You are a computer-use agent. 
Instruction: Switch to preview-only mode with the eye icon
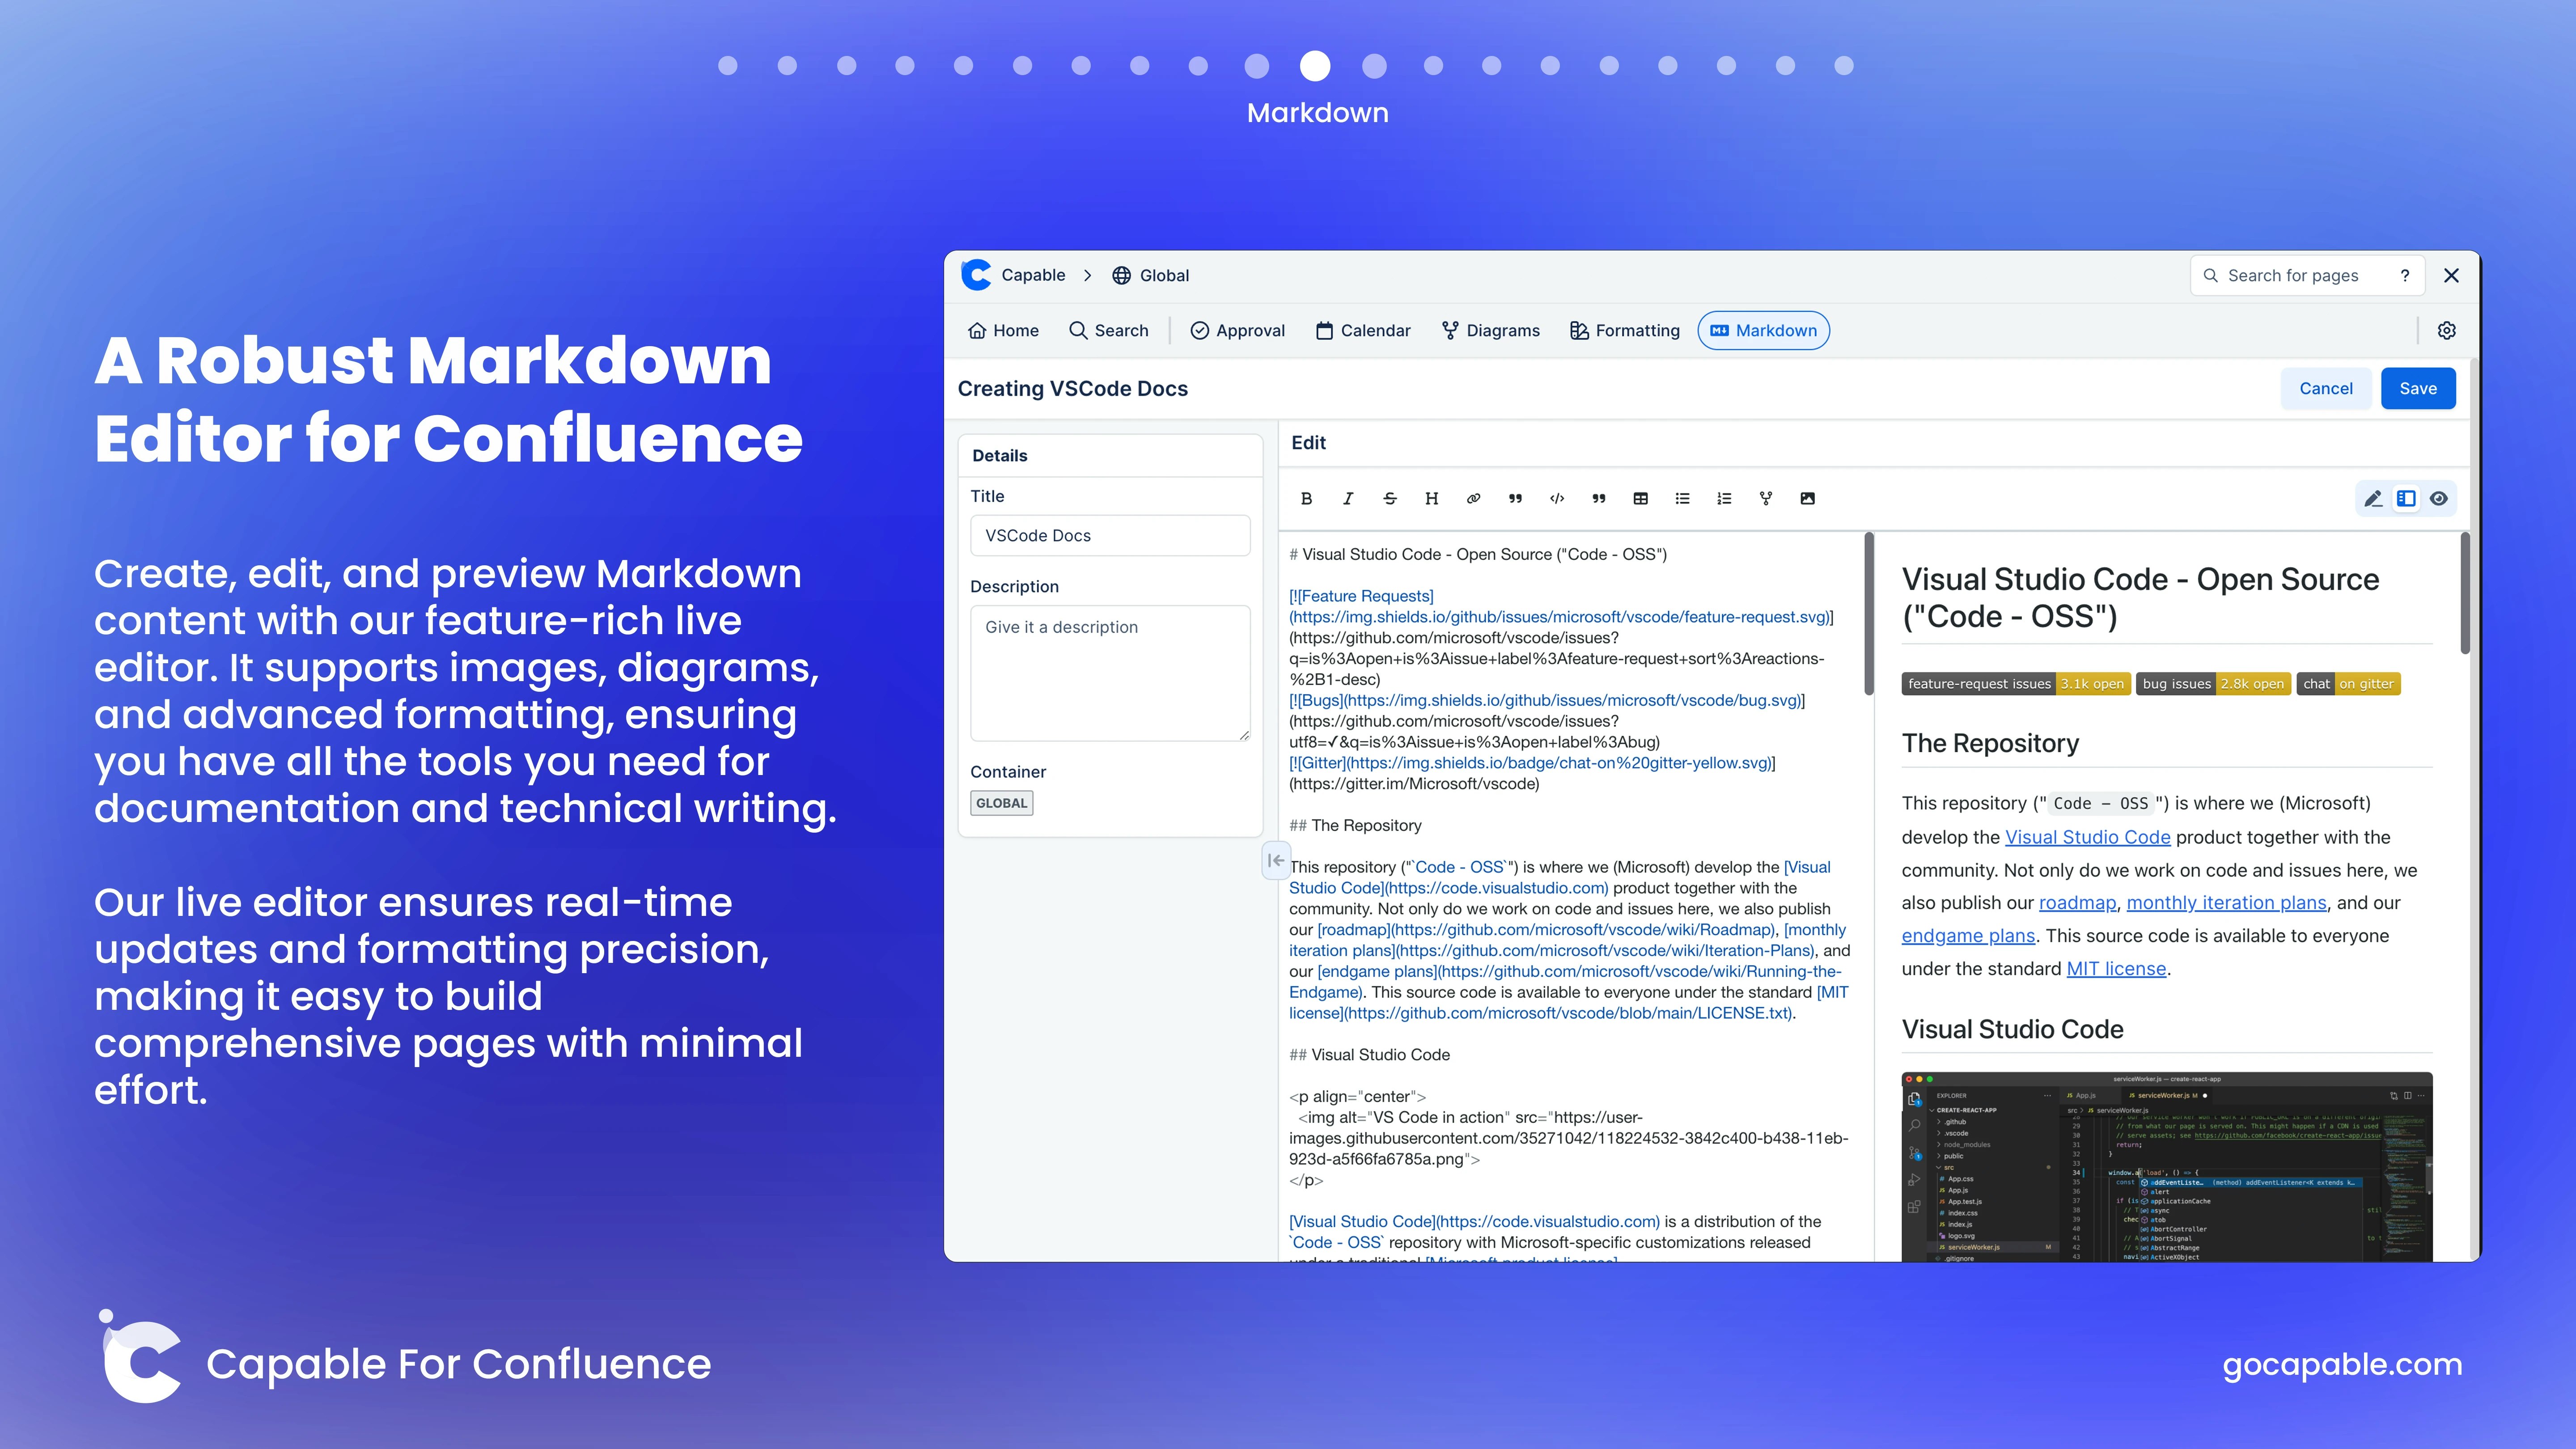coord(2439,498)
